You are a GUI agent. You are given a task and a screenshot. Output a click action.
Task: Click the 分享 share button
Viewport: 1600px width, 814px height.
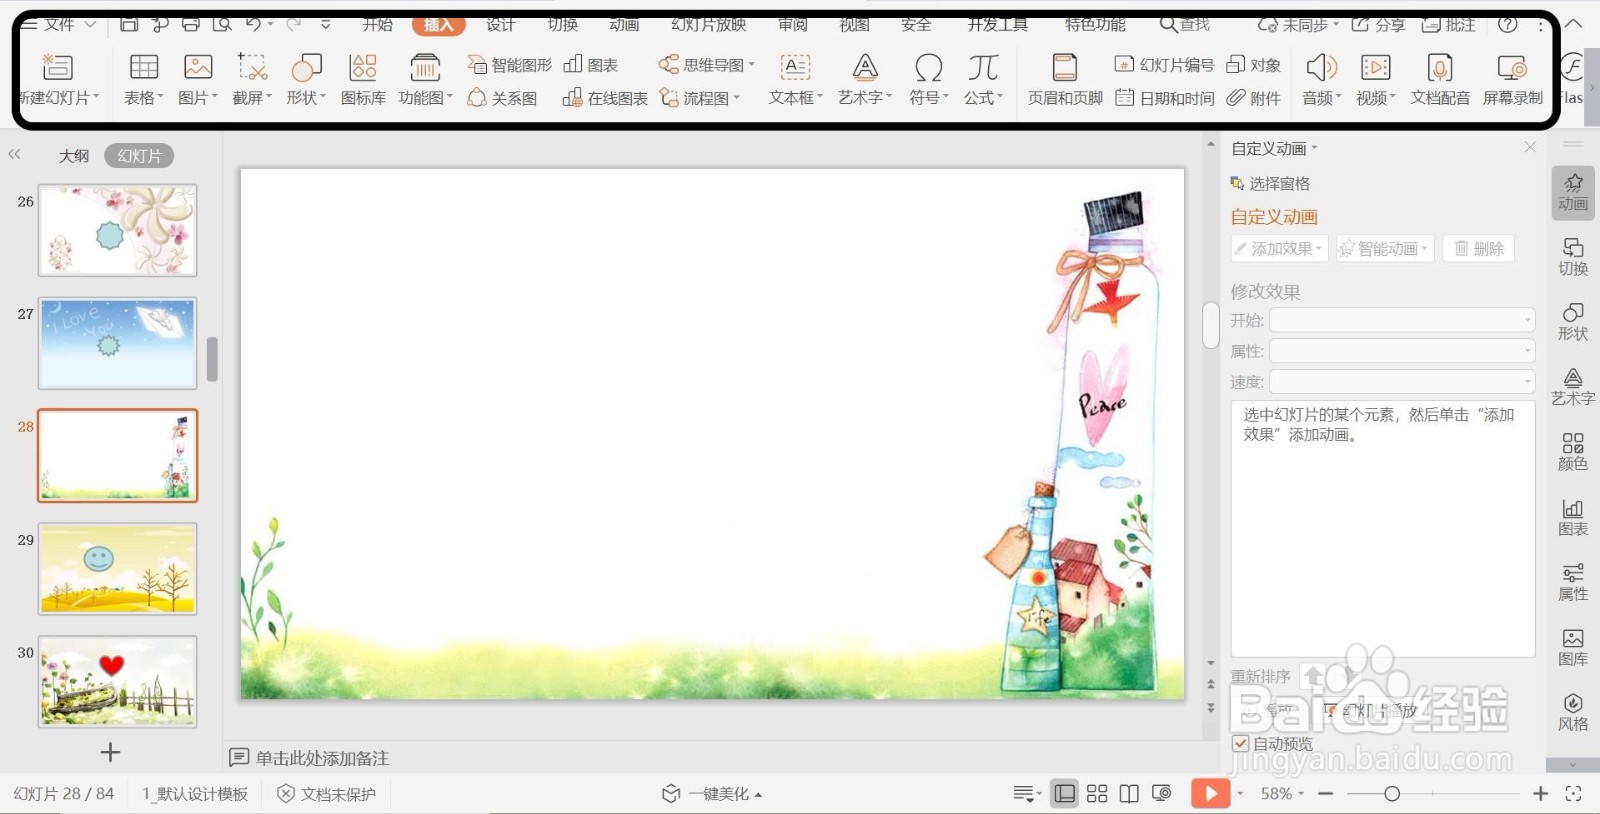pyautogui.click(x=1379, y=24)
